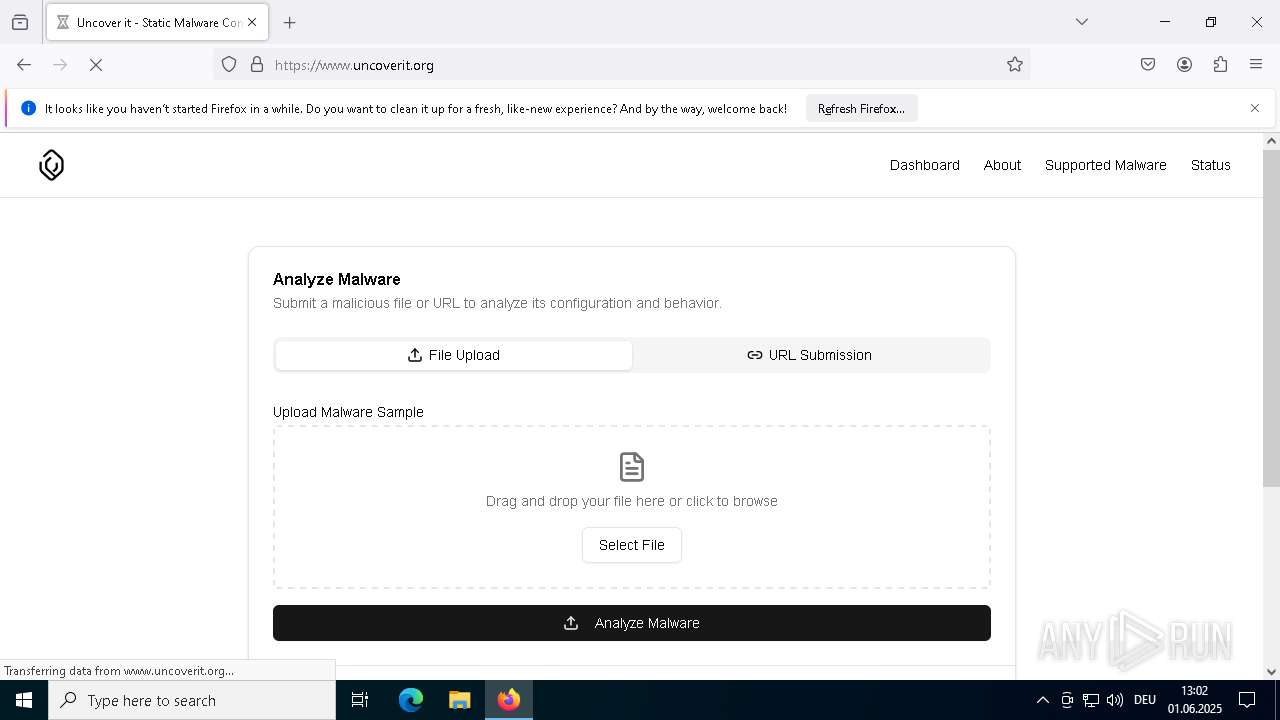This screenshot has width=1280, height=720.
Task: Open the extensions puzzle icon
Action: coord(1220,65)
